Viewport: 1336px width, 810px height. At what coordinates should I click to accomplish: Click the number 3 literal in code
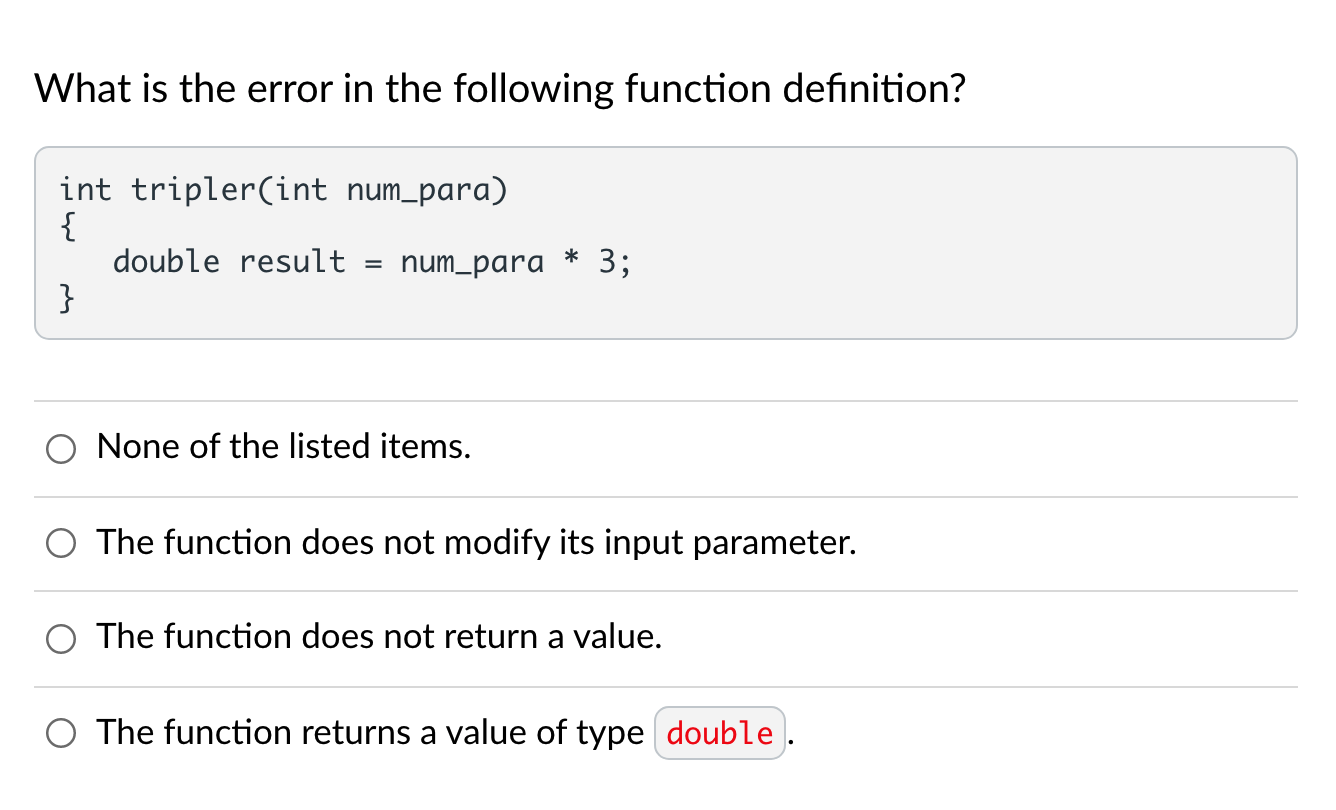pyautogui.click(x=607, y=262)
